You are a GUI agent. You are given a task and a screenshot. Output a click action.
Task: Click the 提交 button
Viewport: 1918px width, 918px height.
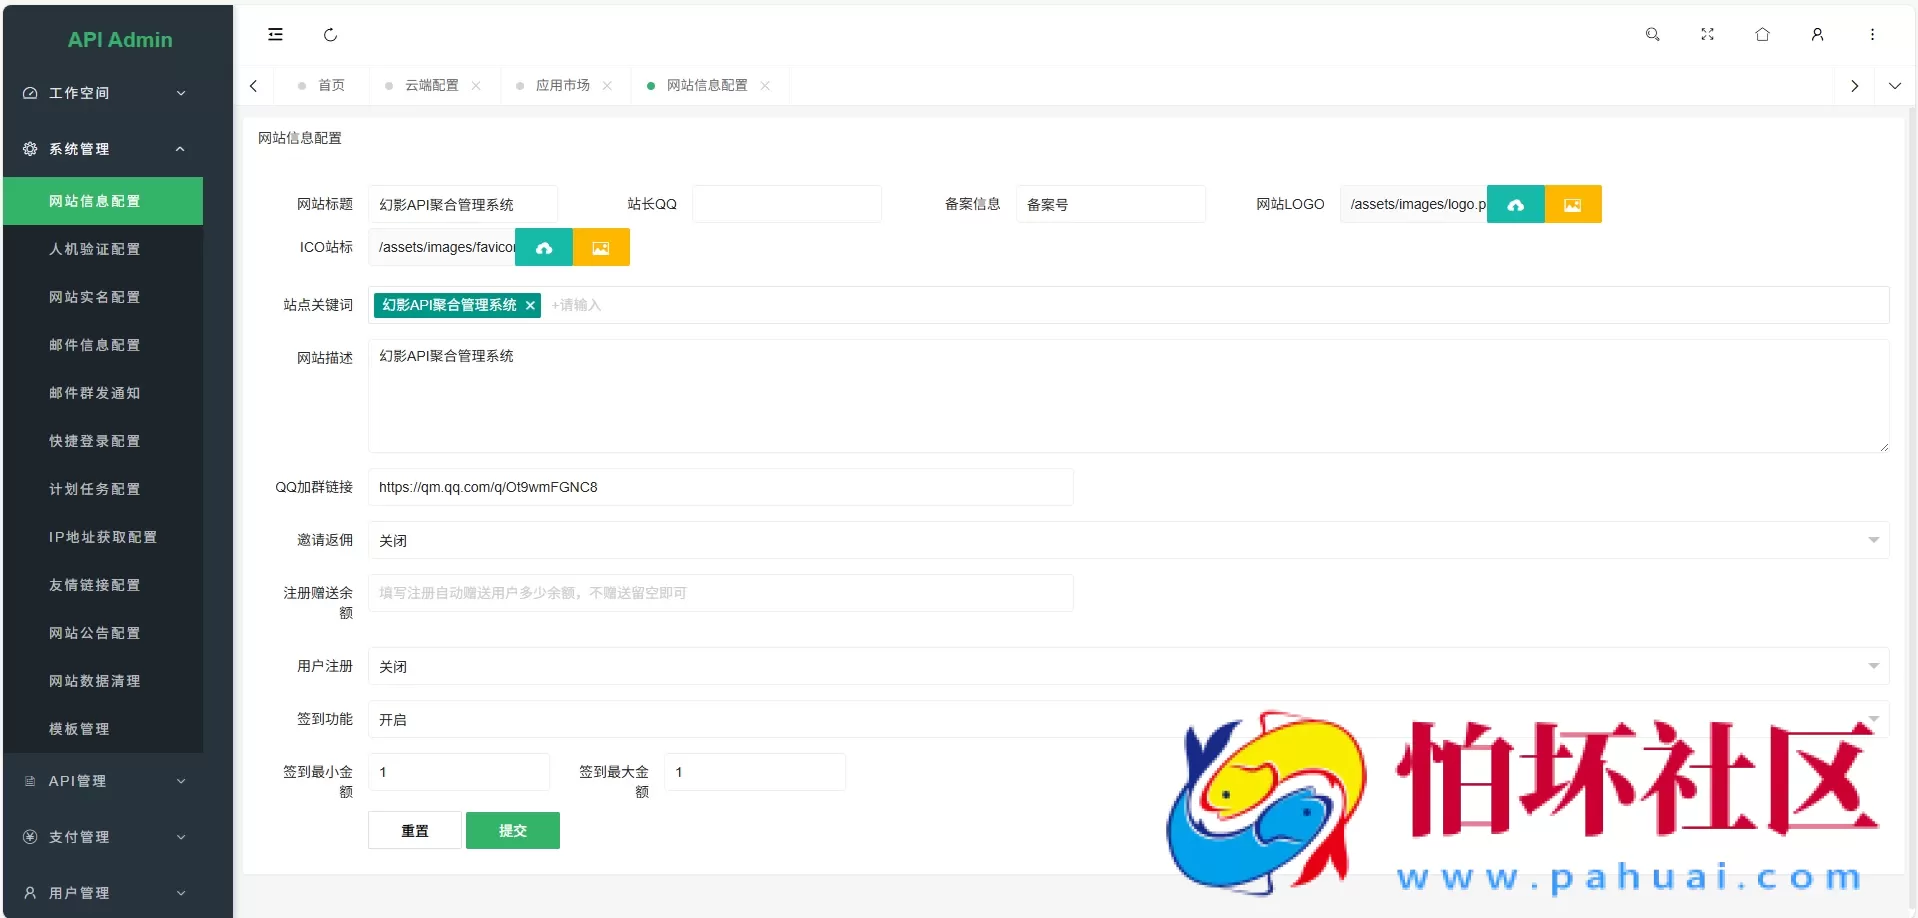512,830
